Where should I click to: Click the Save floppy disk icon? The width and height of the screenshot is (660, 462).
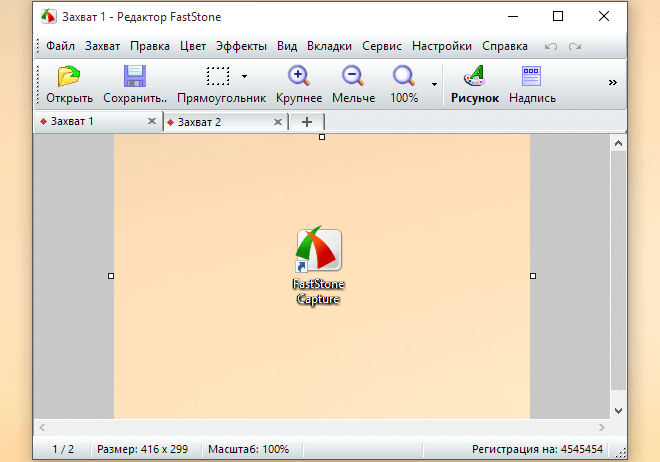point(135,76)
